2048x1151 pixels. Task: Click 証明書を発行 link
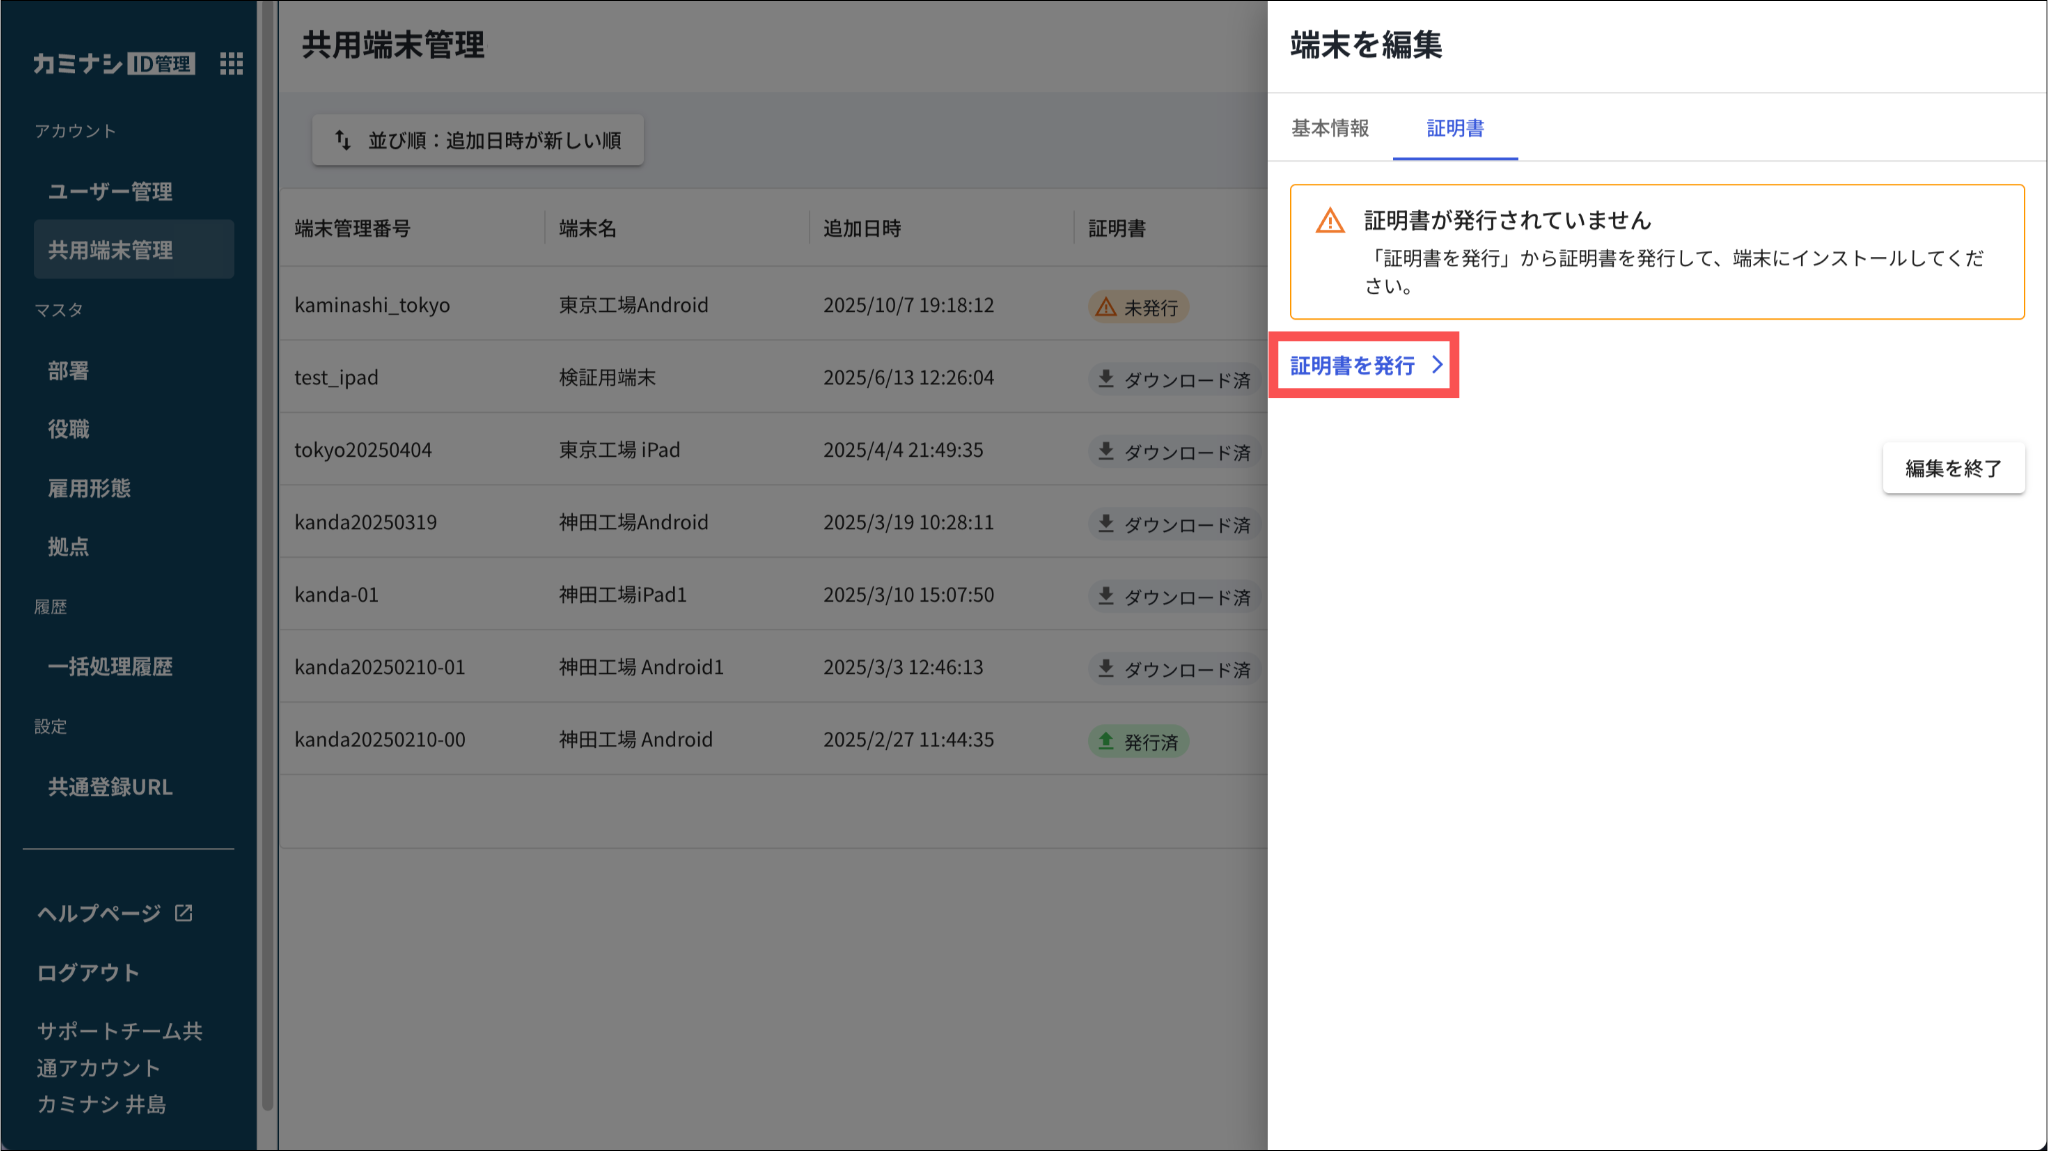(x=1352, y=365)
